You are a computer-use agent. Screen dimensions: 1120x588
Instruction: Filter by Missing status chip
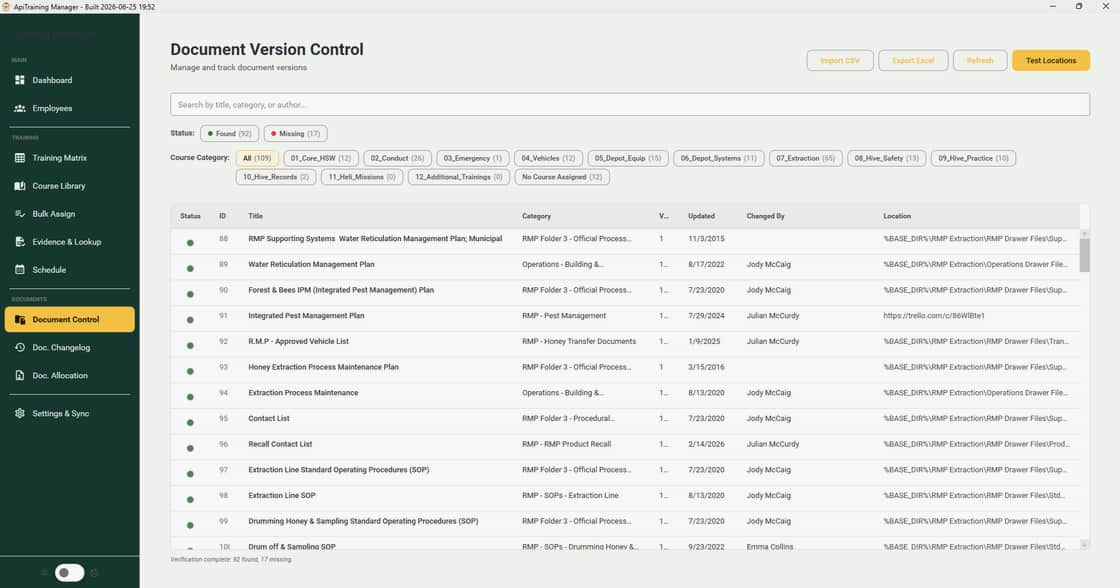tap(296, 134)
